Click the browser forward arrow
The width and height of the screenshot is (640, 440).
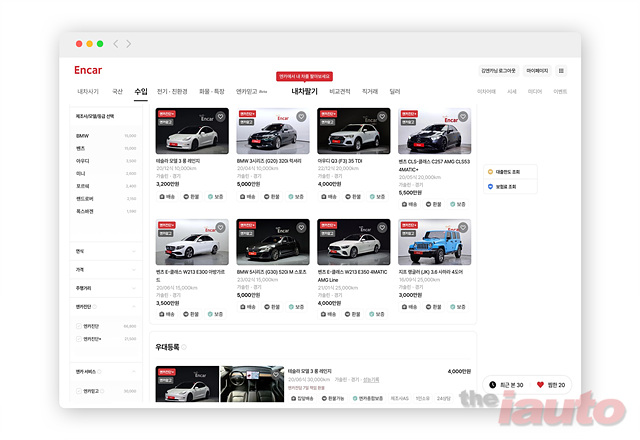129,44
